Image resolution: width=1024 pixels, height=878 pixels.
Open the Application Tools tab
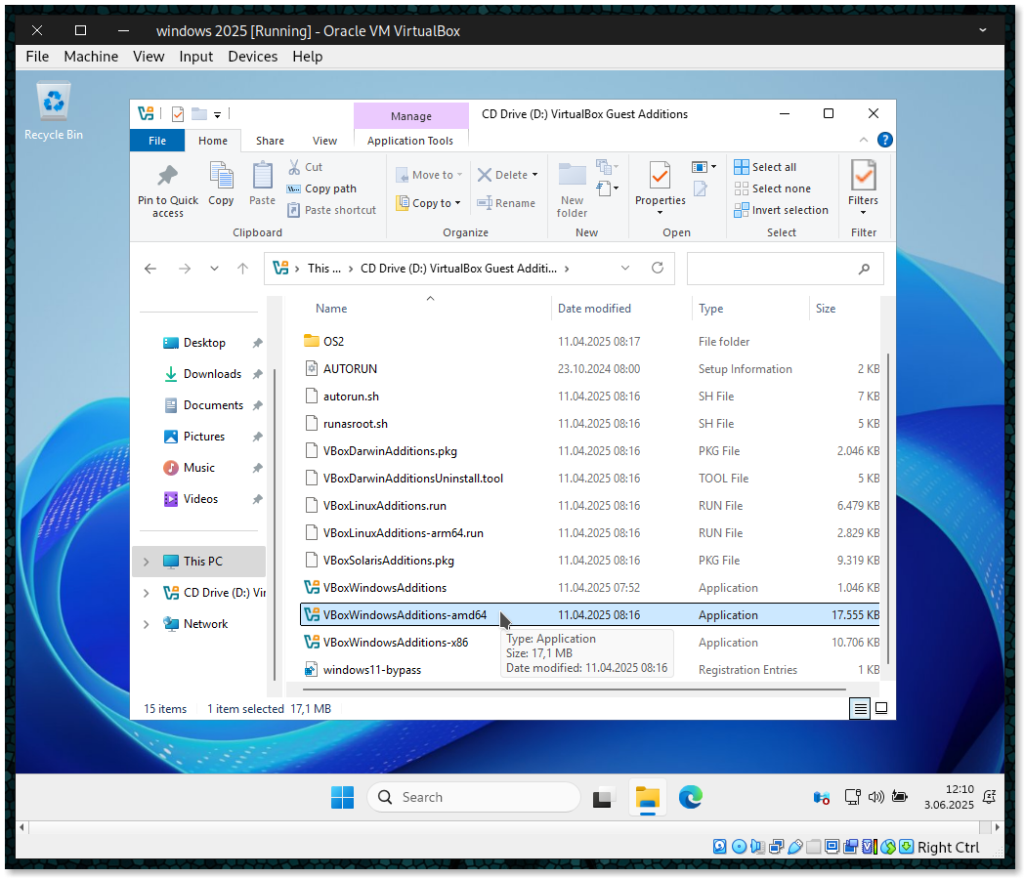tap(410, 140)
